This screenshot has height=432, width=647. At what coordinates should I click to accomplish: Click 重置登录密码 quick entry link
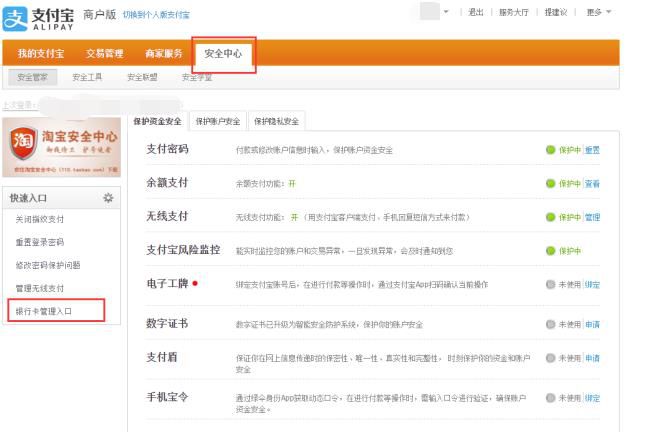(x=40, y=242)
